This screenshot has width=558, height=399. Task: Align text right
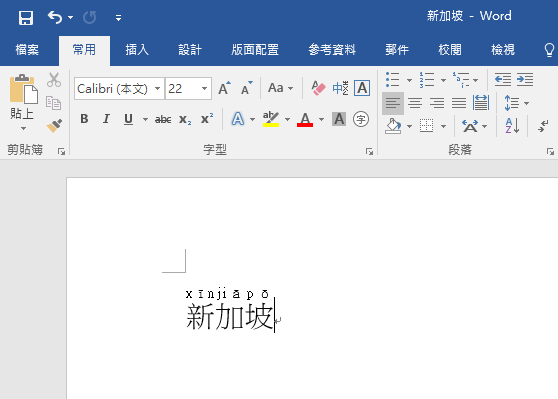tap(437, 103)
